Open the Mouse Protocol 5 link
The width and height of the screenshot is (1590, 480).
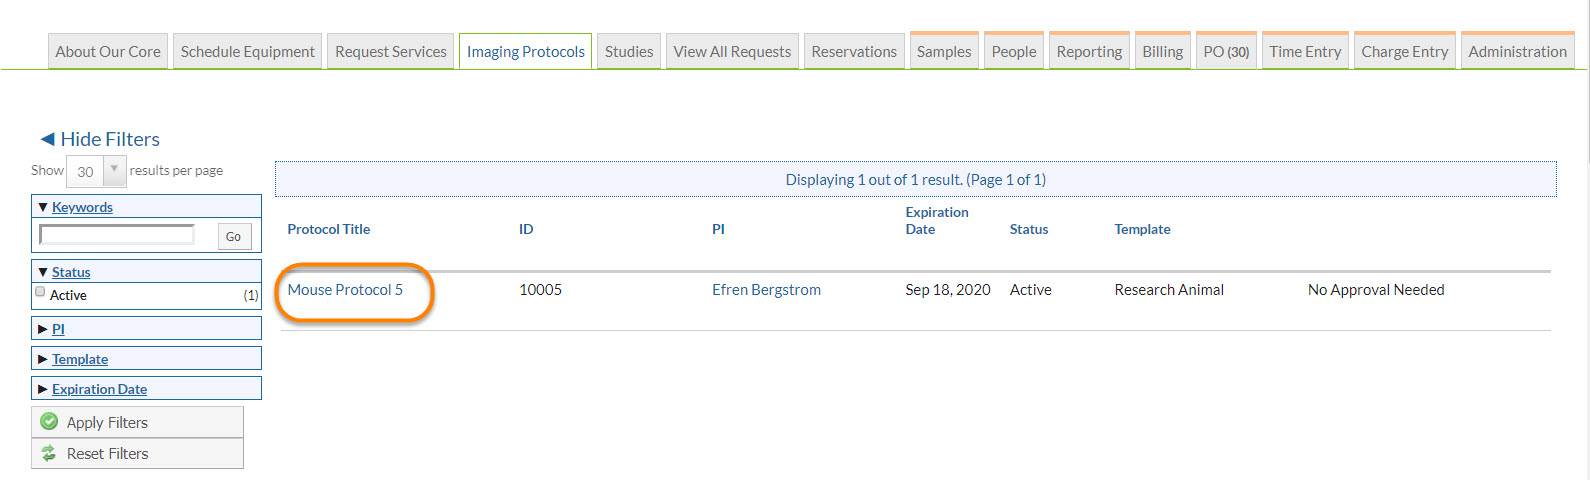[345, 290]
